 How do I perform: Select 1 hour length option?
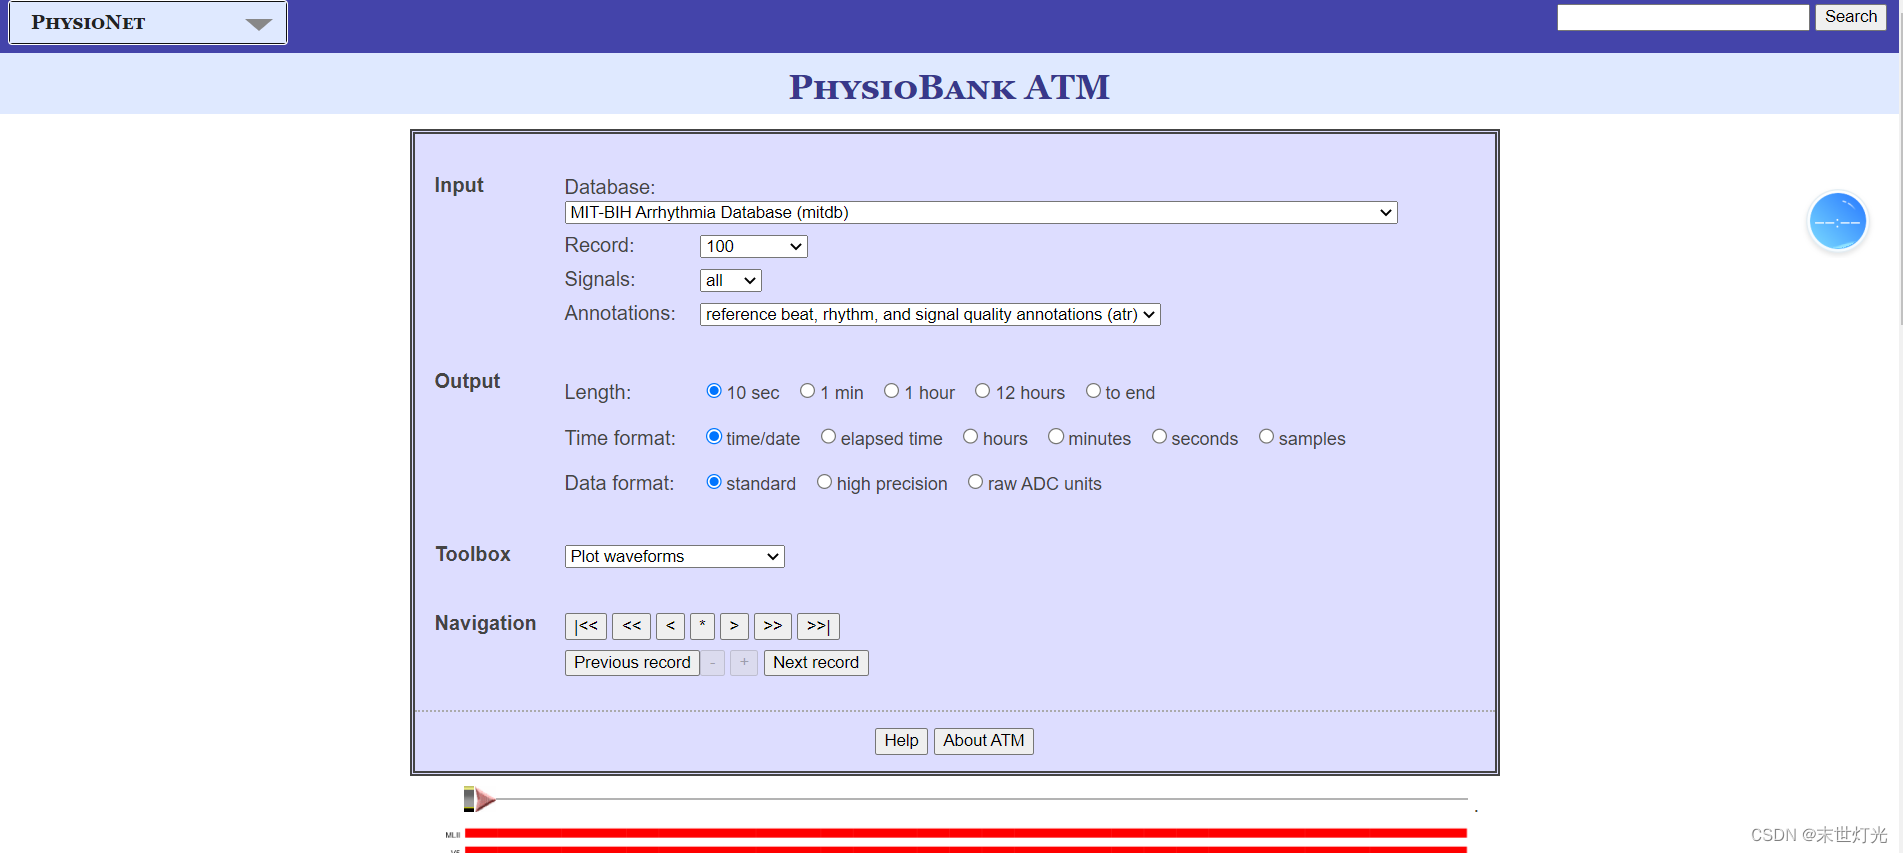coord(892,391)
